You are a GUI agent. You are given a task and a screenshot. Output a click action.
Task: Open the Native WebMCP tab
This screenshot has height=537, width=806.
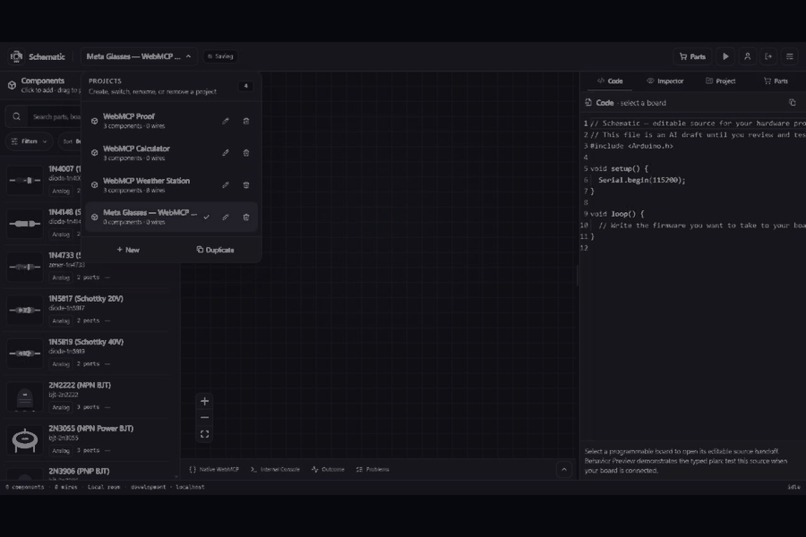(x=214, y=469)
